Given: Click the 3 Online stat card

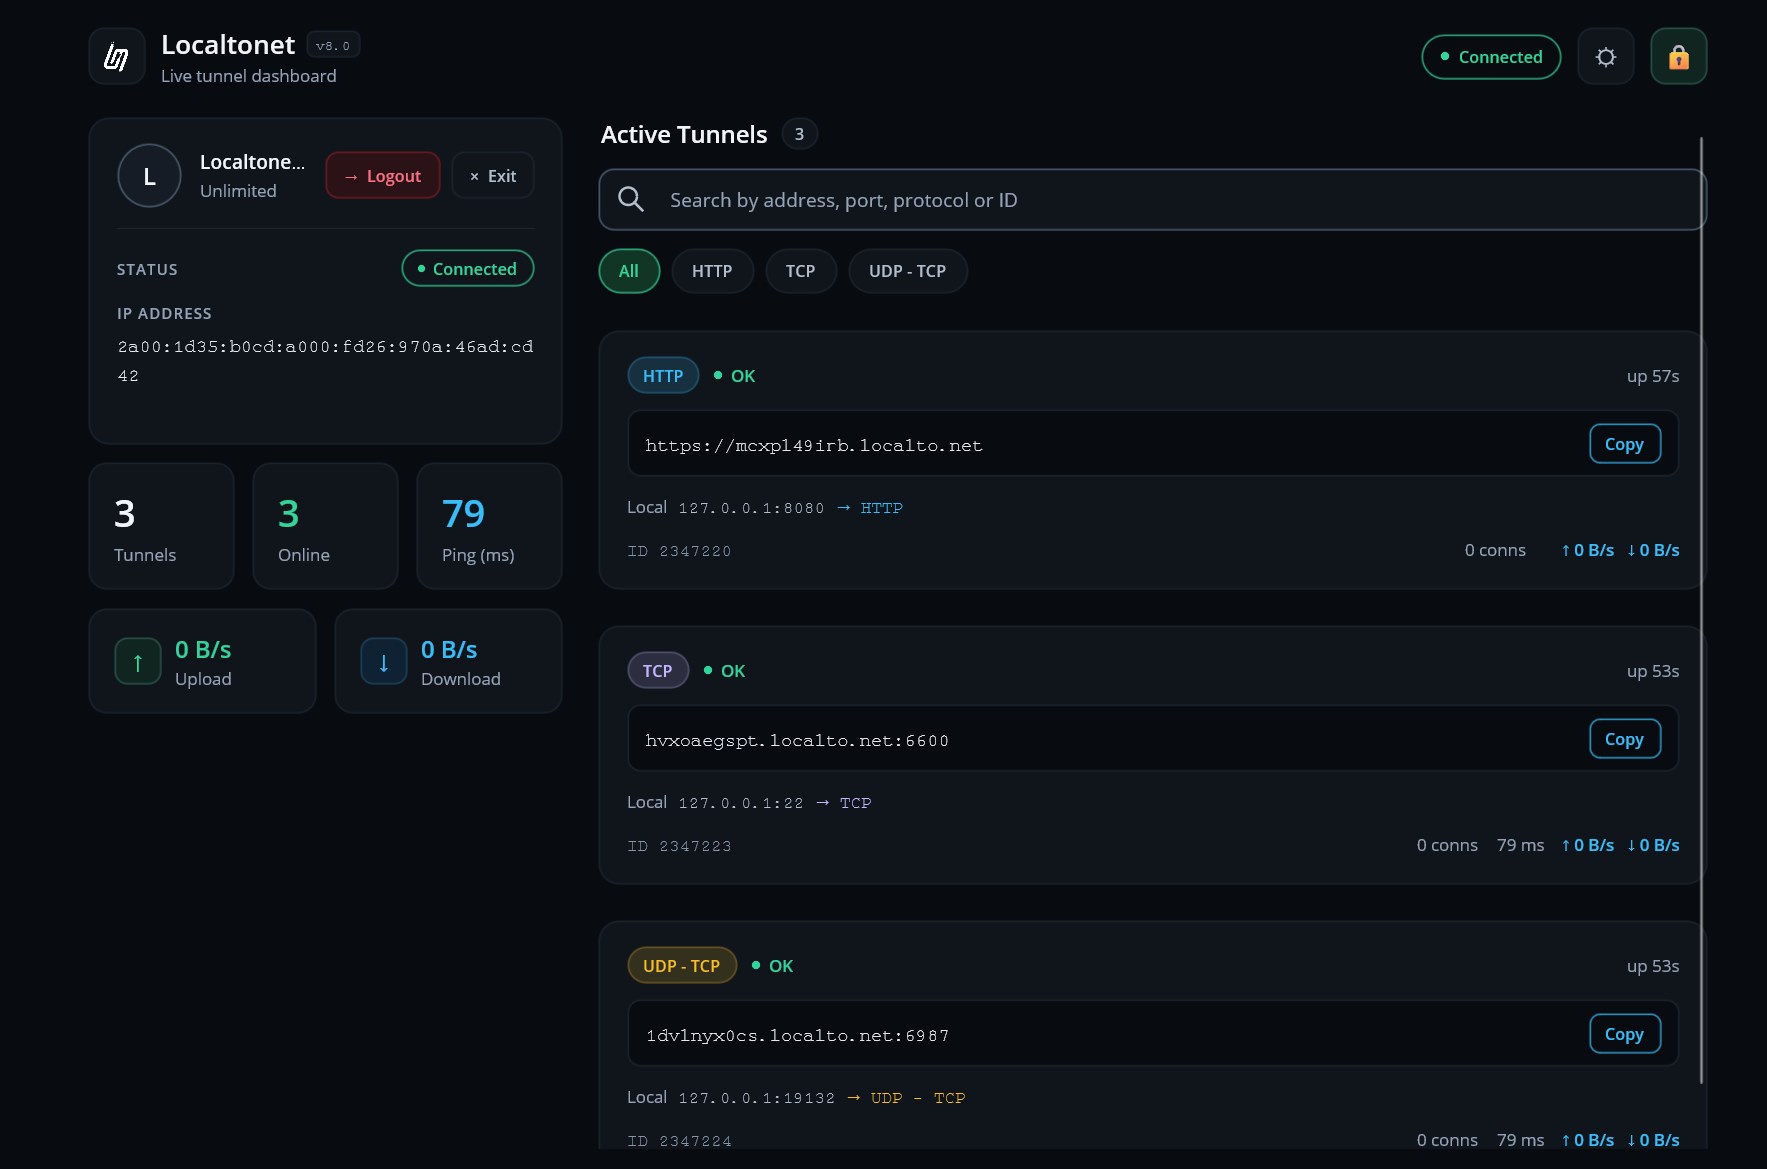Looking at the screenshot, I should pos(326,526).
